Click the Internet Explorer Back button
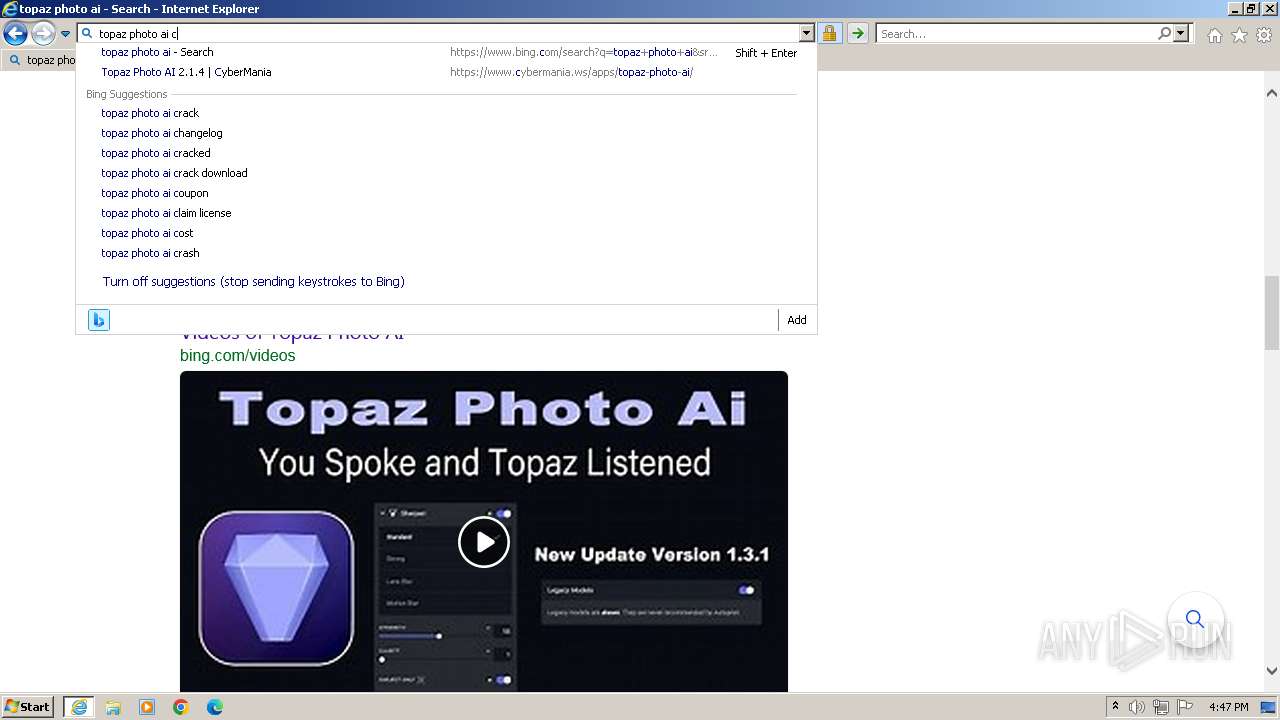This screenshot has width=1280, height=720. [15, 34]
